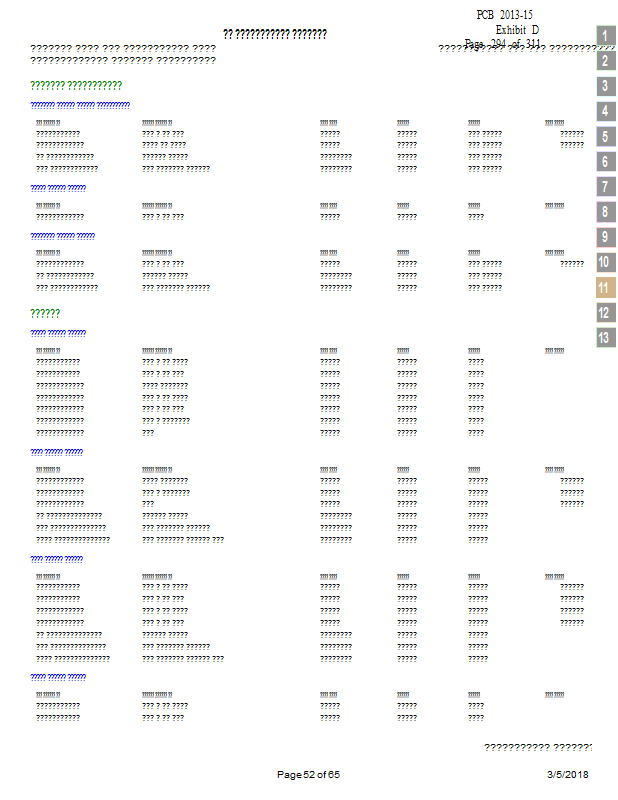Click the 'Exhibit D' header label
This screenshot has height=800, width=618.
pos(517,30)
